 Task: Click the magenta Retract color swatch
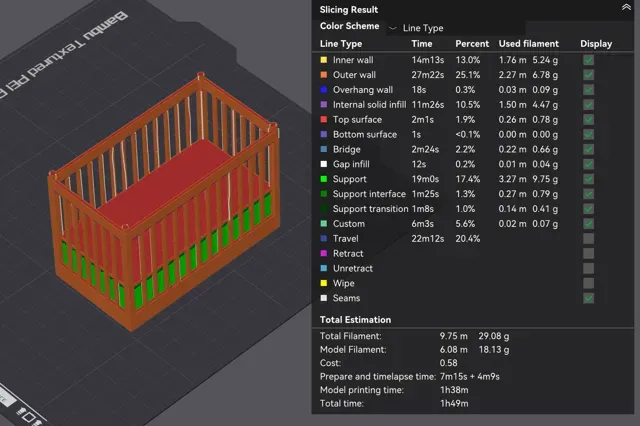point(324,253)
